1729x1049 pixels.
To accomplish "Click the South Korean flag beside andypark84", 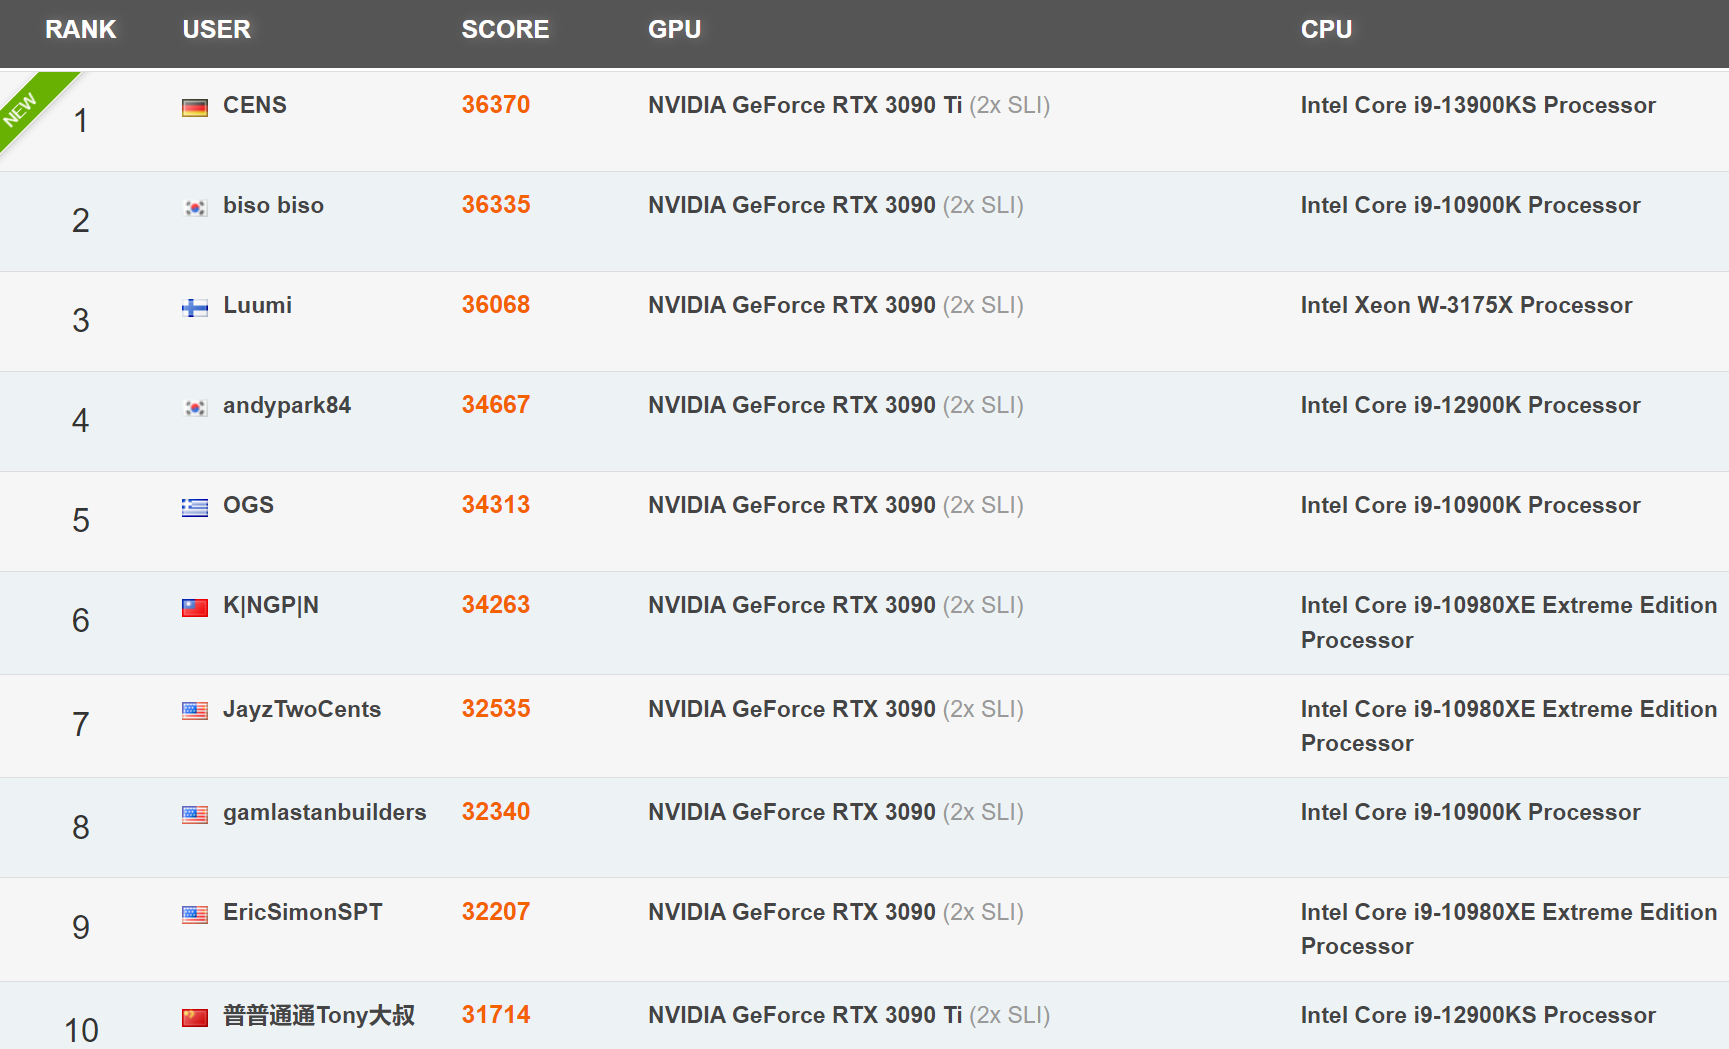I will (195, 407).
